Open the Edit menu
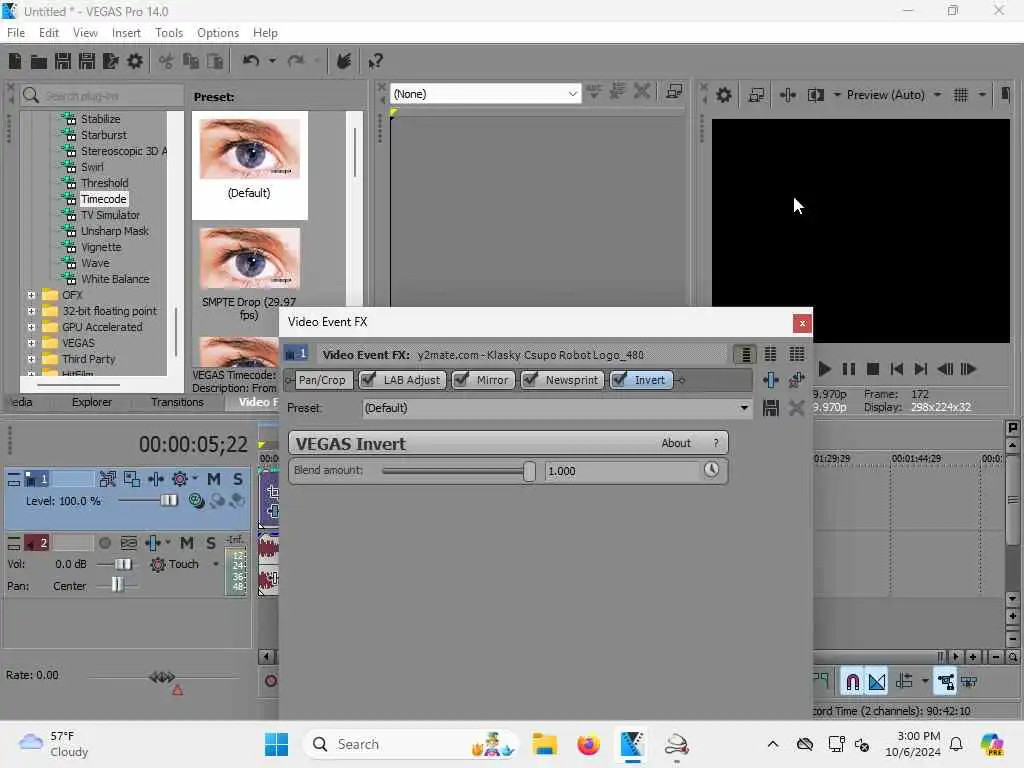1024x768 pixels. click(48, 33)
